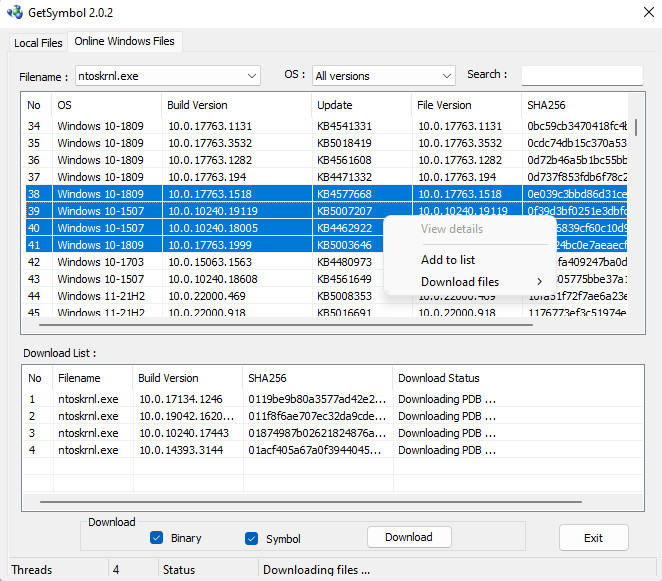The height and width of the screenshot is (581, 662).
Task: Click the GetSymbol app icon in title bar
Action: tap(15, 12)
